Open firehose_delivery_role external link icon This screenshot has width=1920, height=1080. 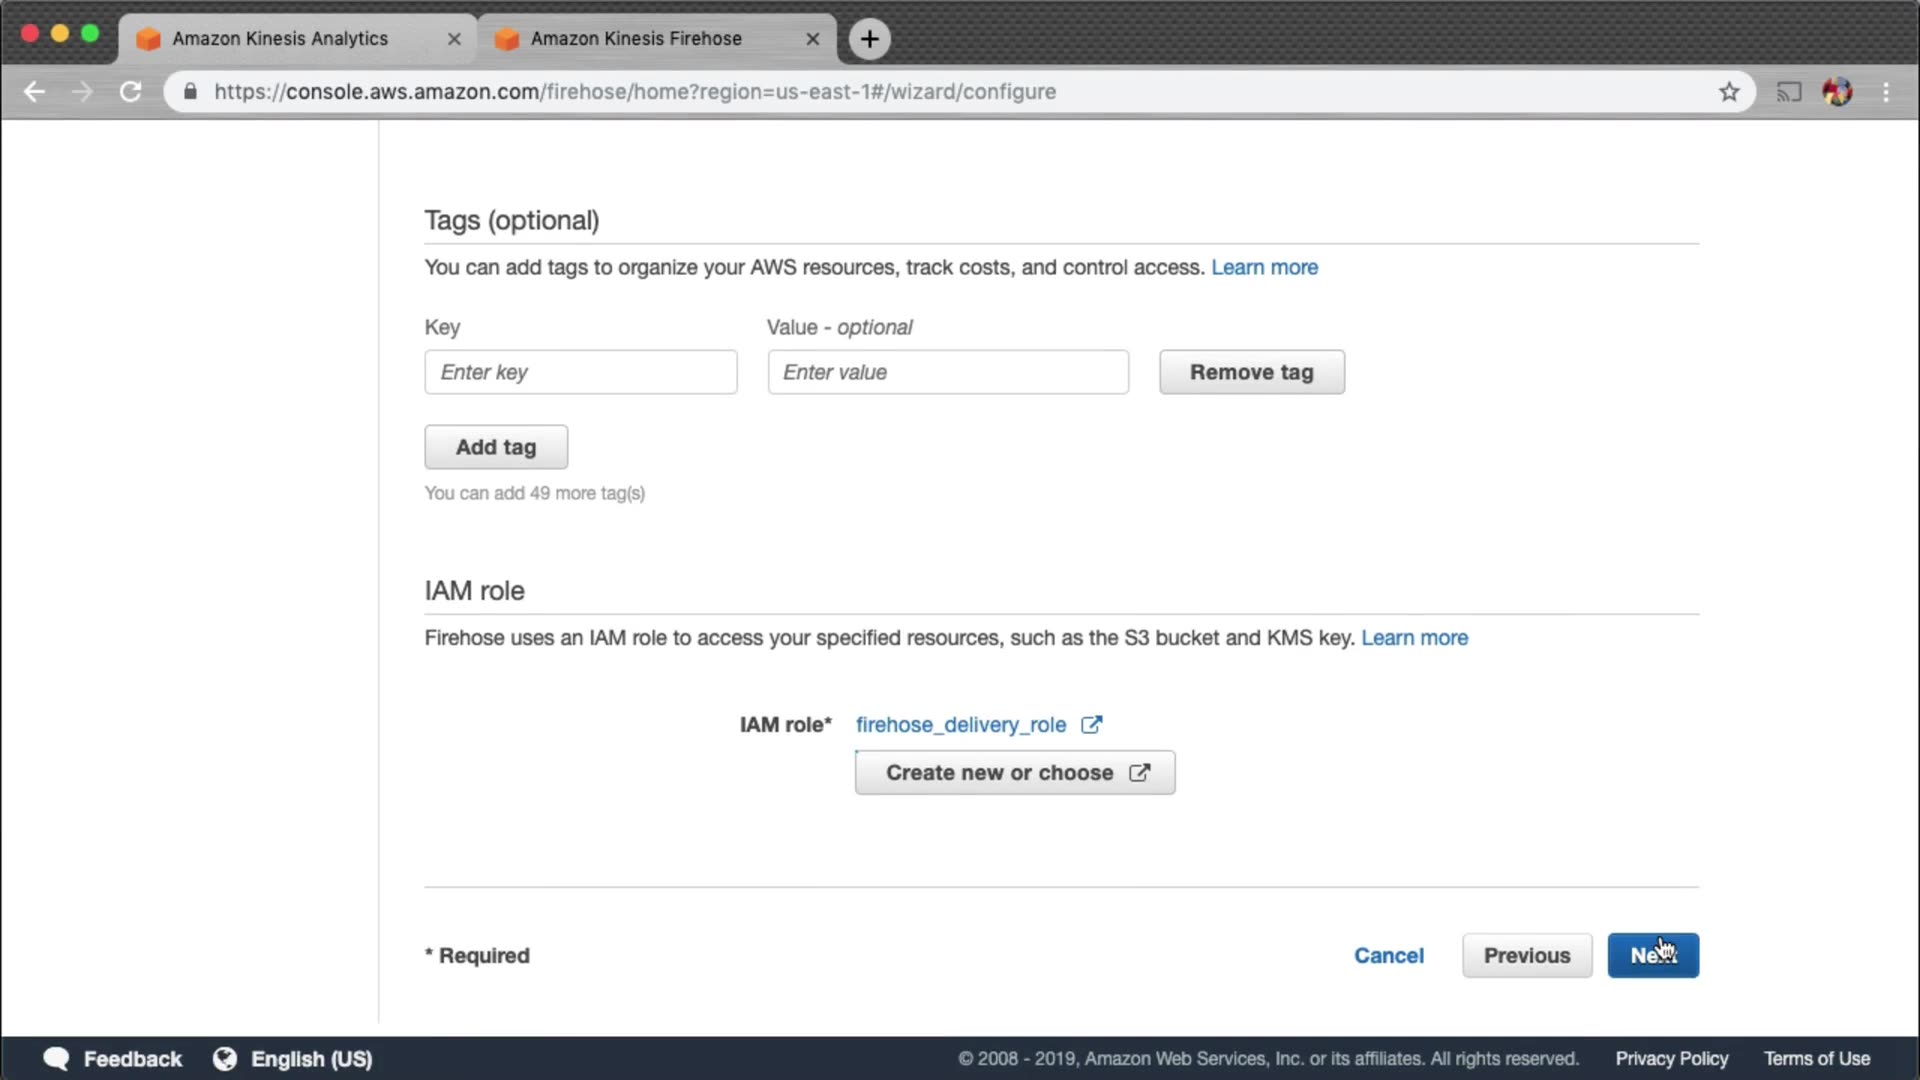point(1092,725)
